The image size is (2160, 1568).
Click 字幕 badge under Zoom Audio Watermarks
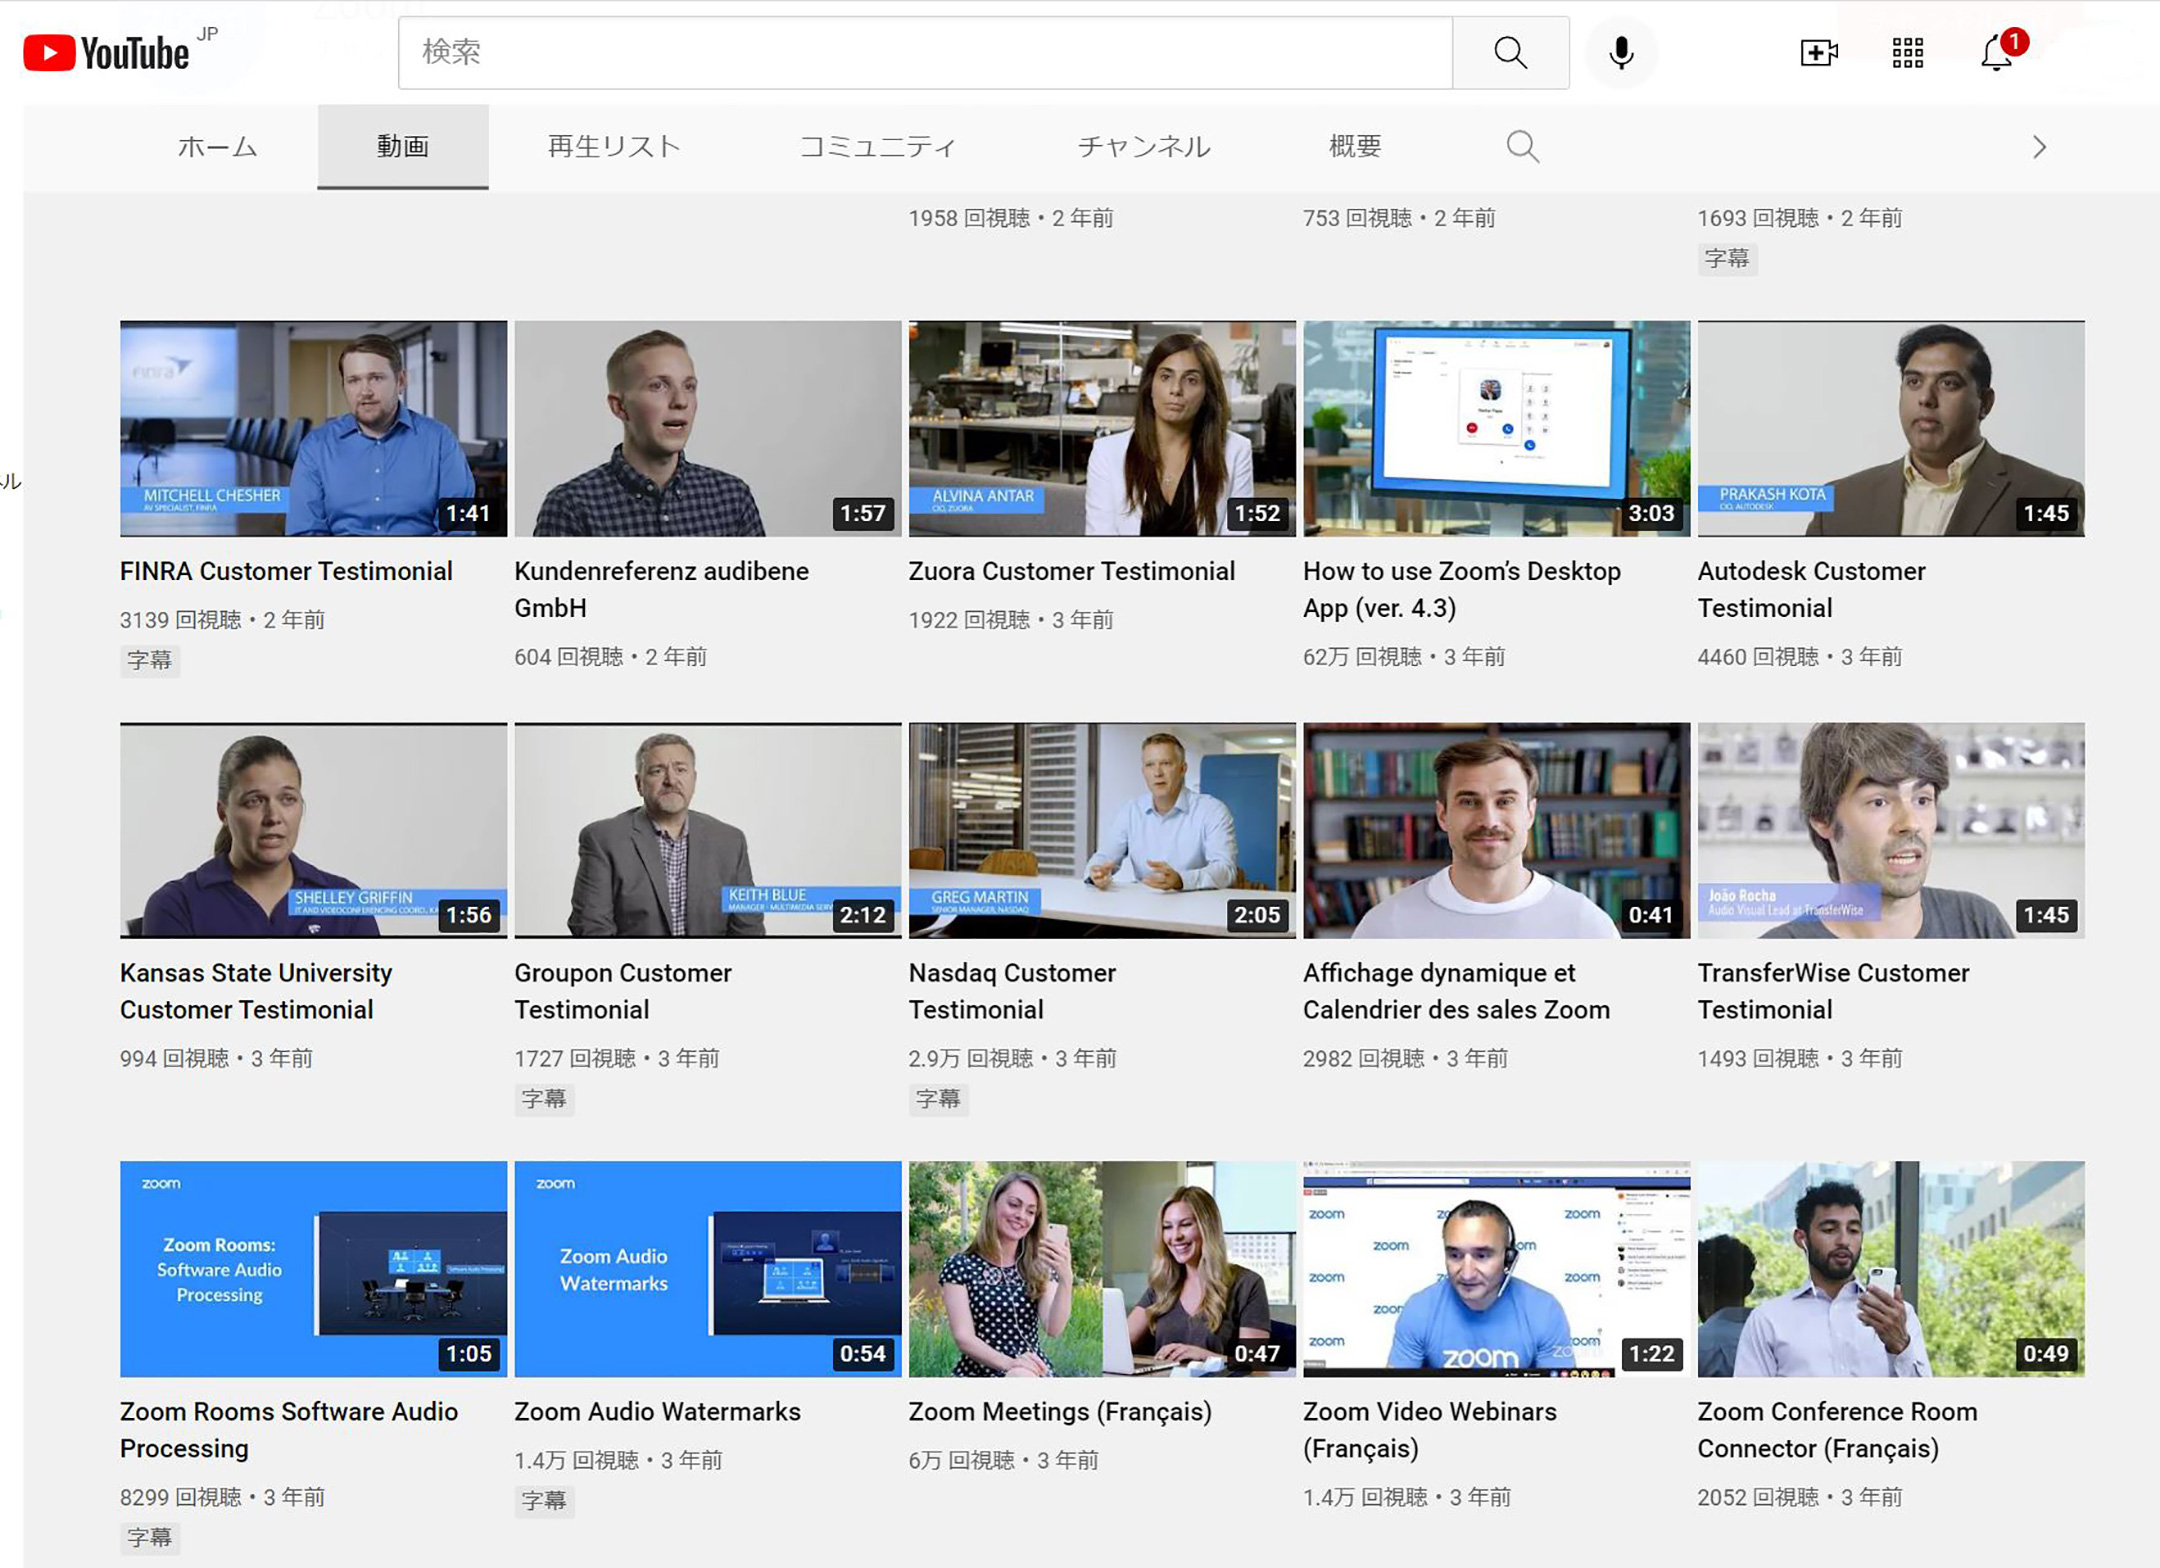point(544,1500)
